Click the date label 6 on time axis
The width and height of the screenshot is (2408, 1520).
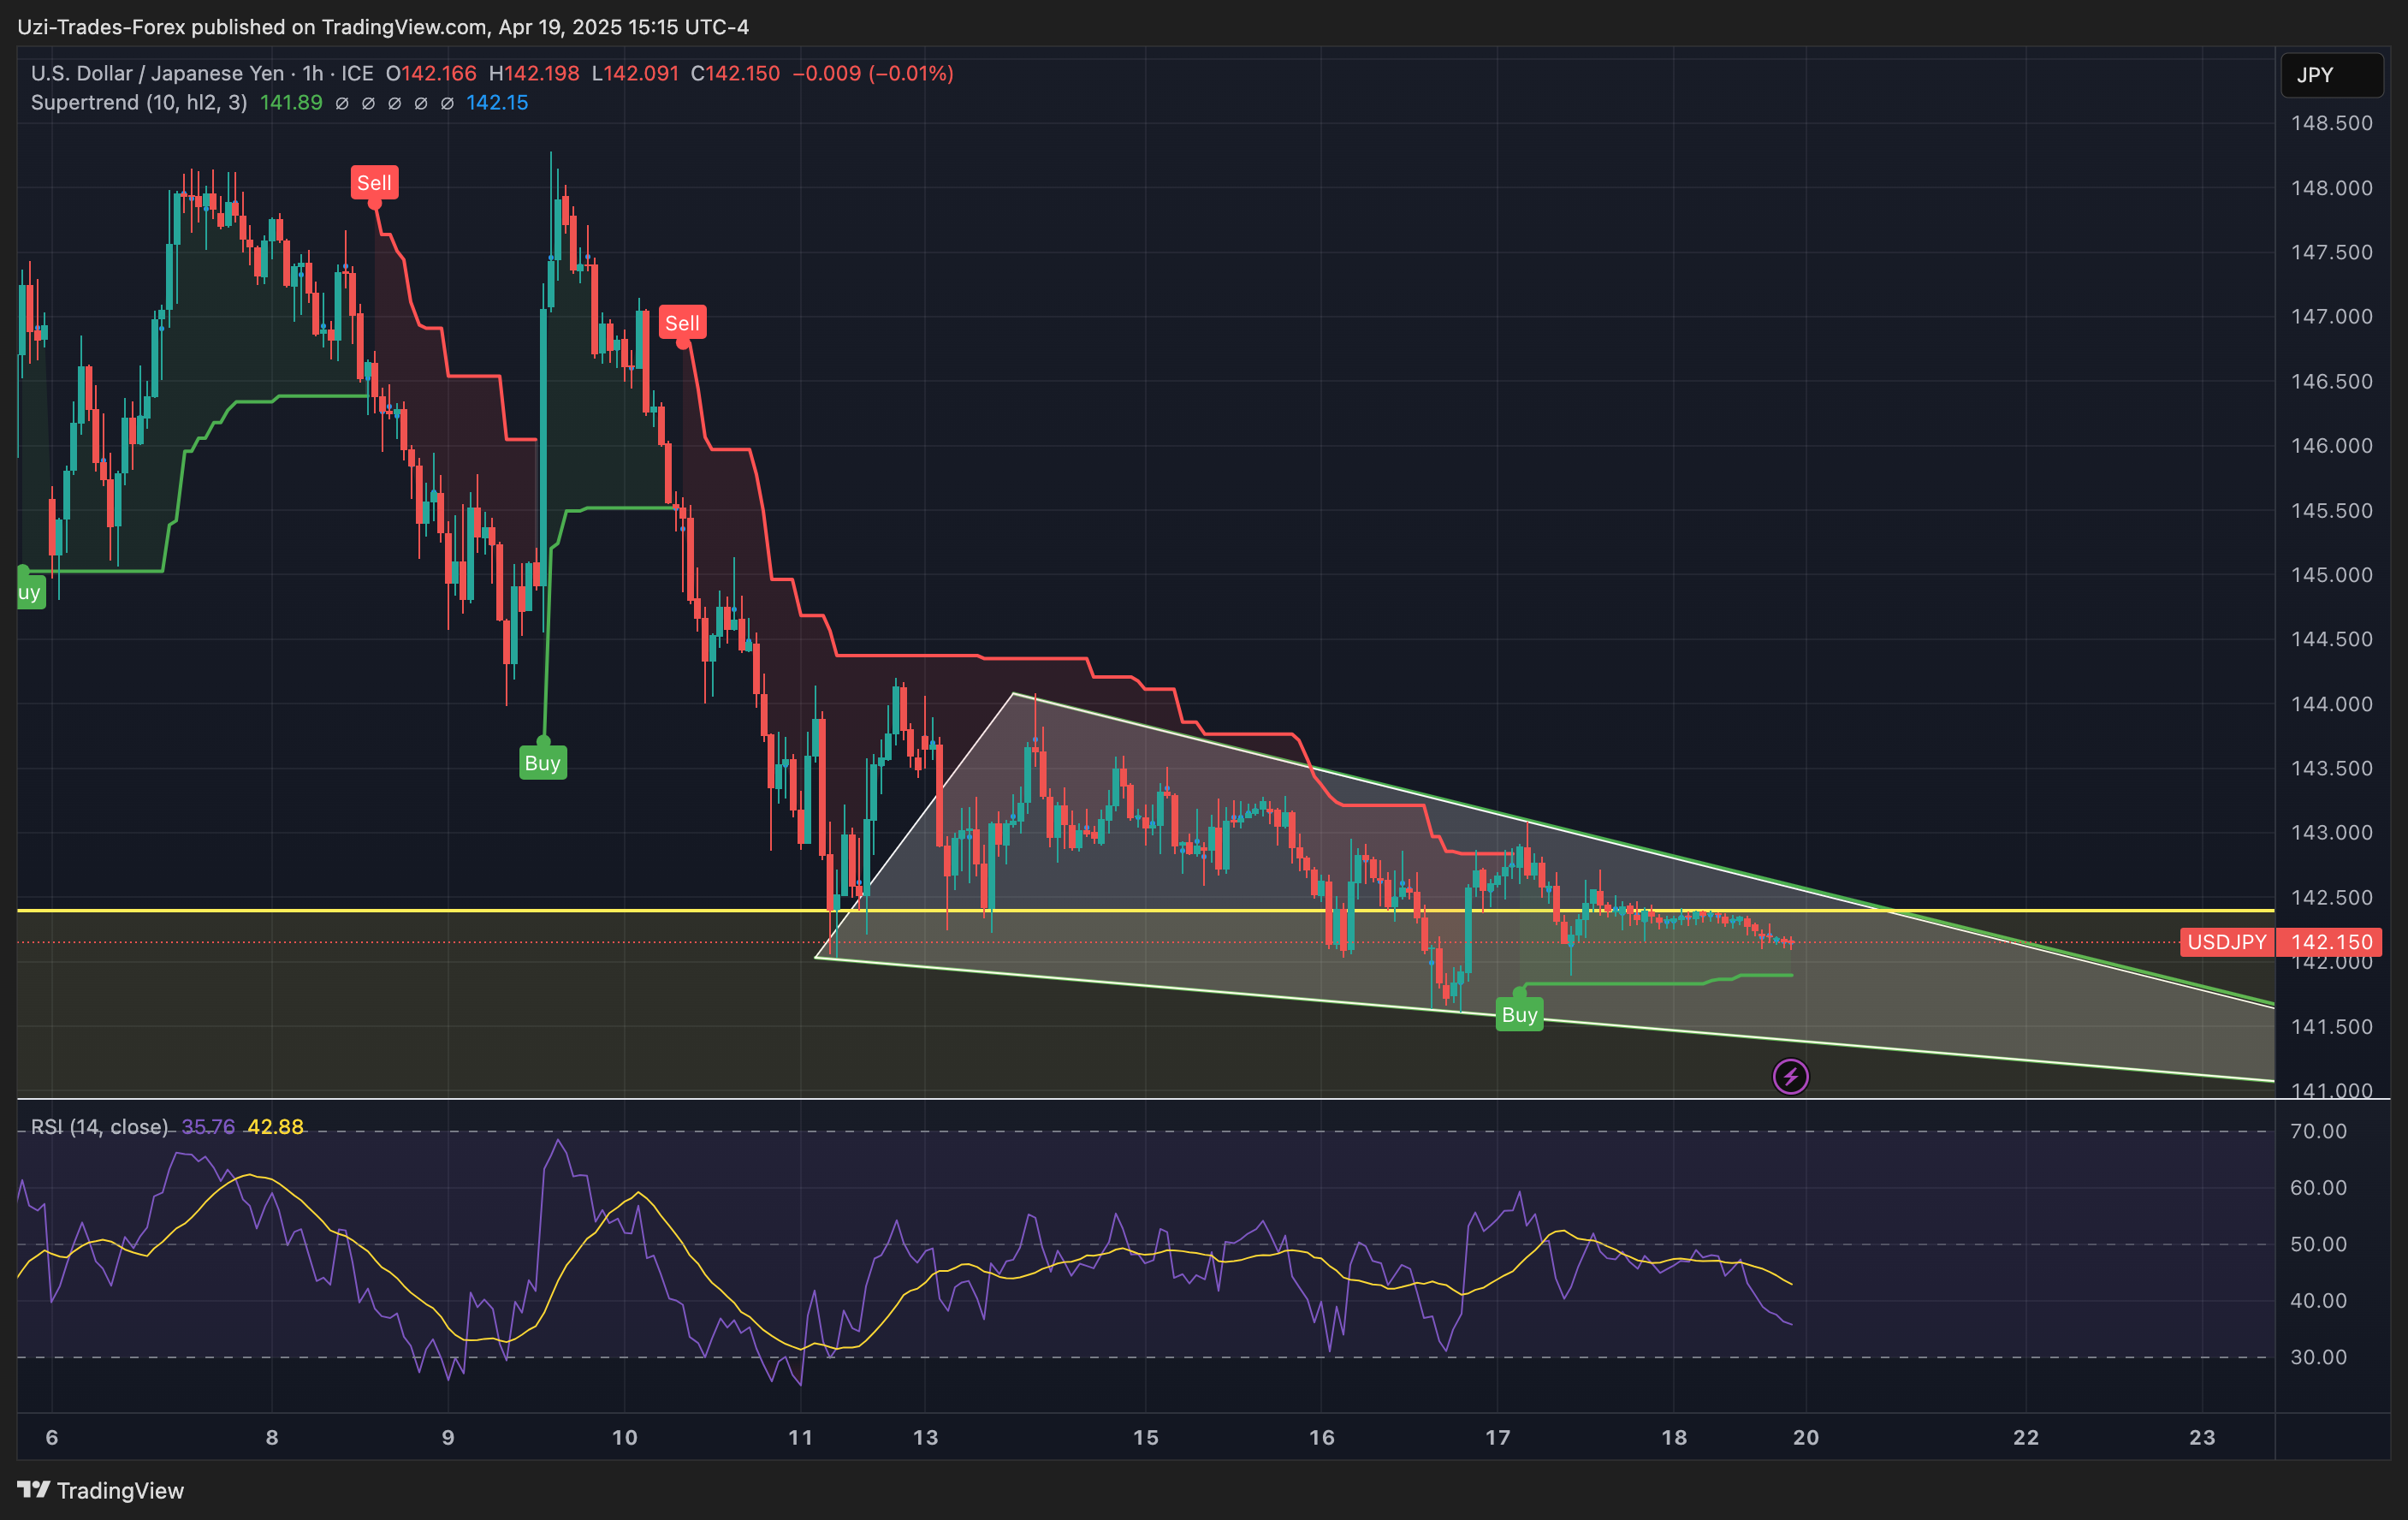[52, 1437]
